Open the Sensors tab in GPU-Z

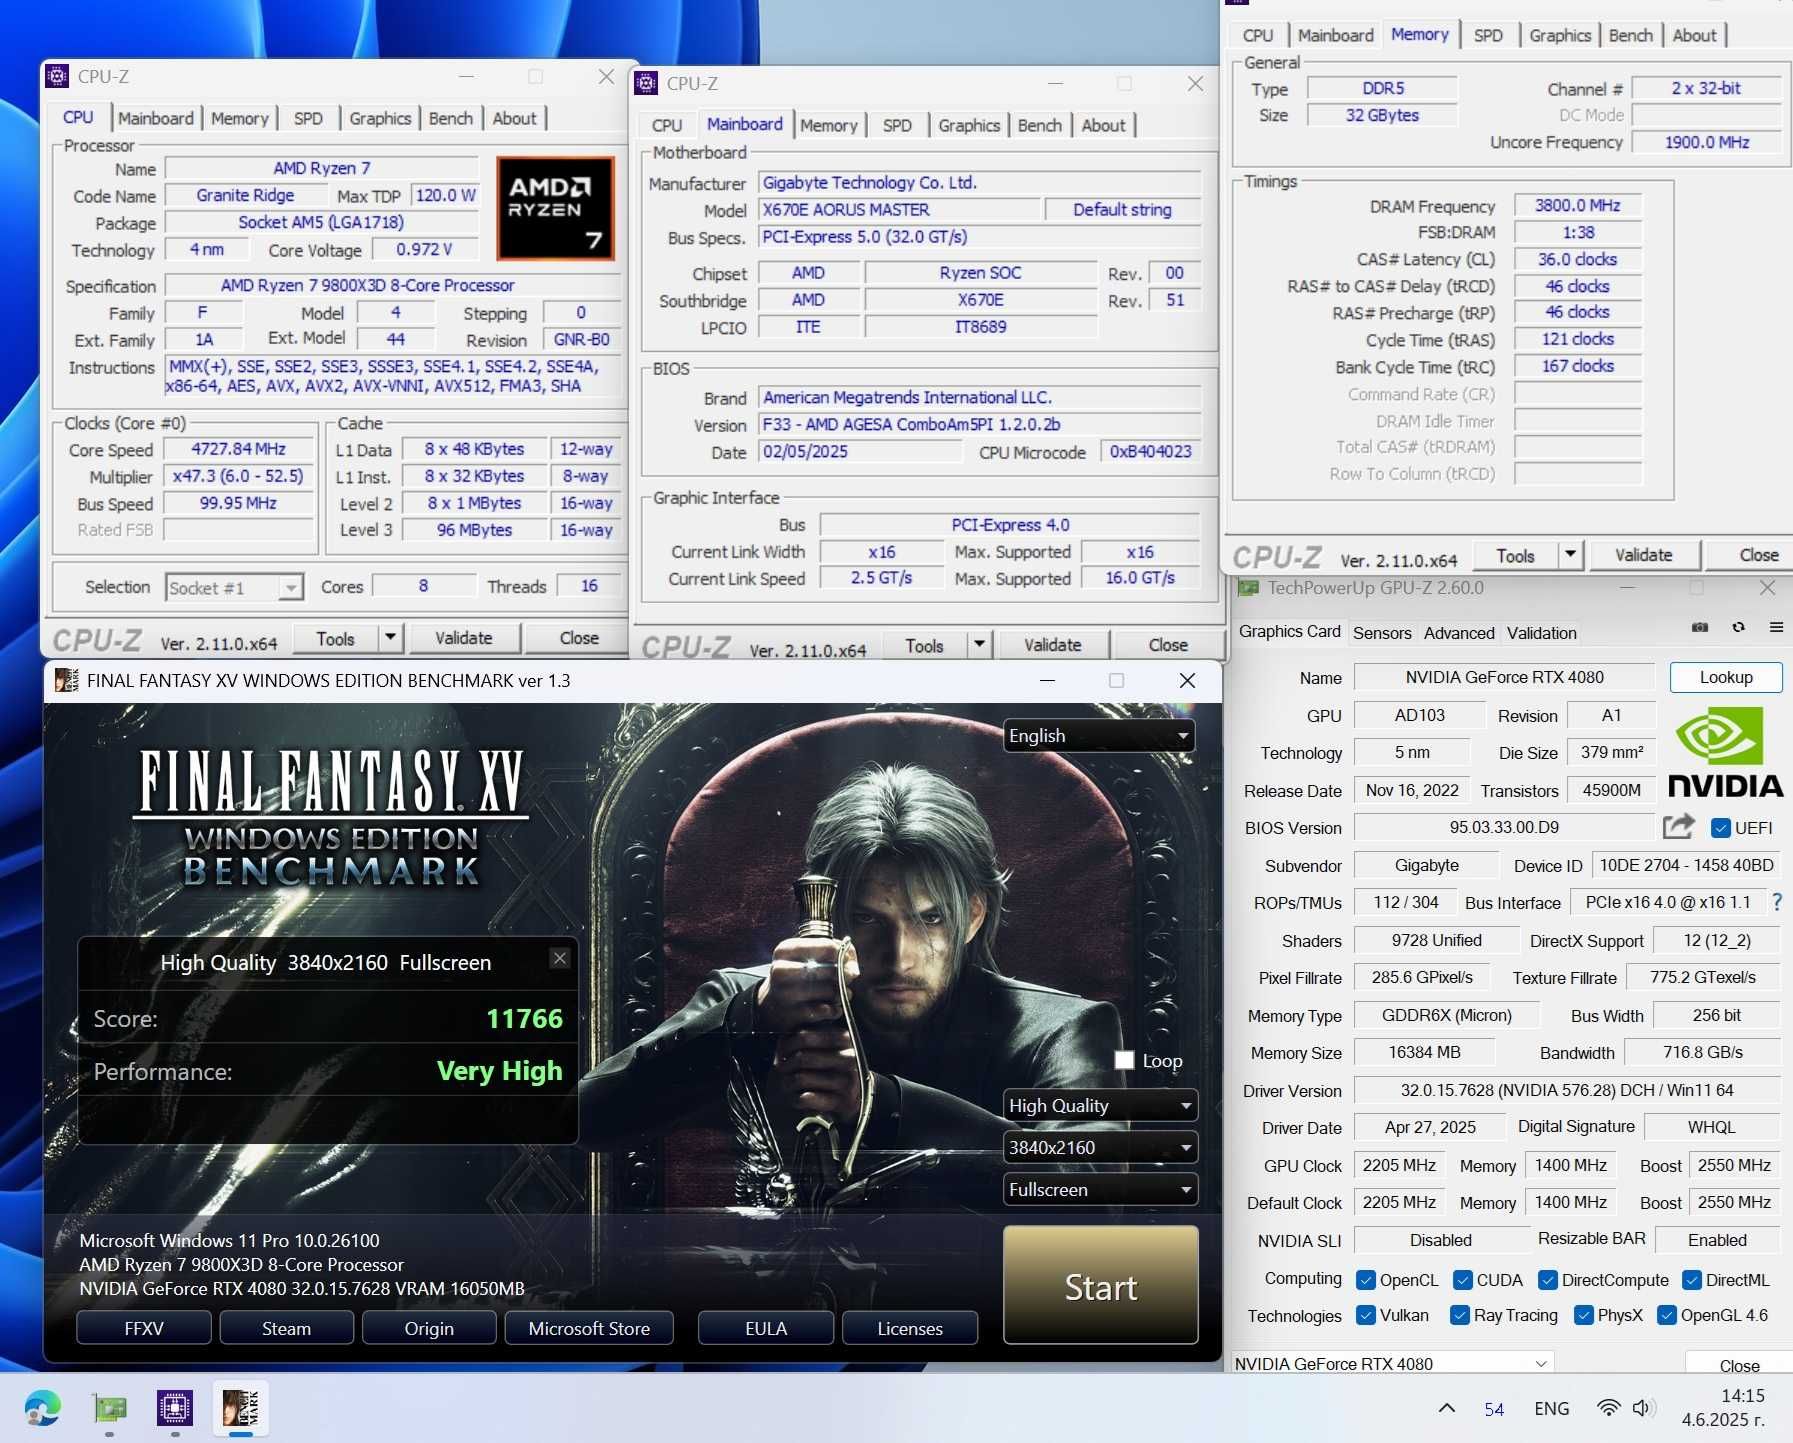point(1382,632)
